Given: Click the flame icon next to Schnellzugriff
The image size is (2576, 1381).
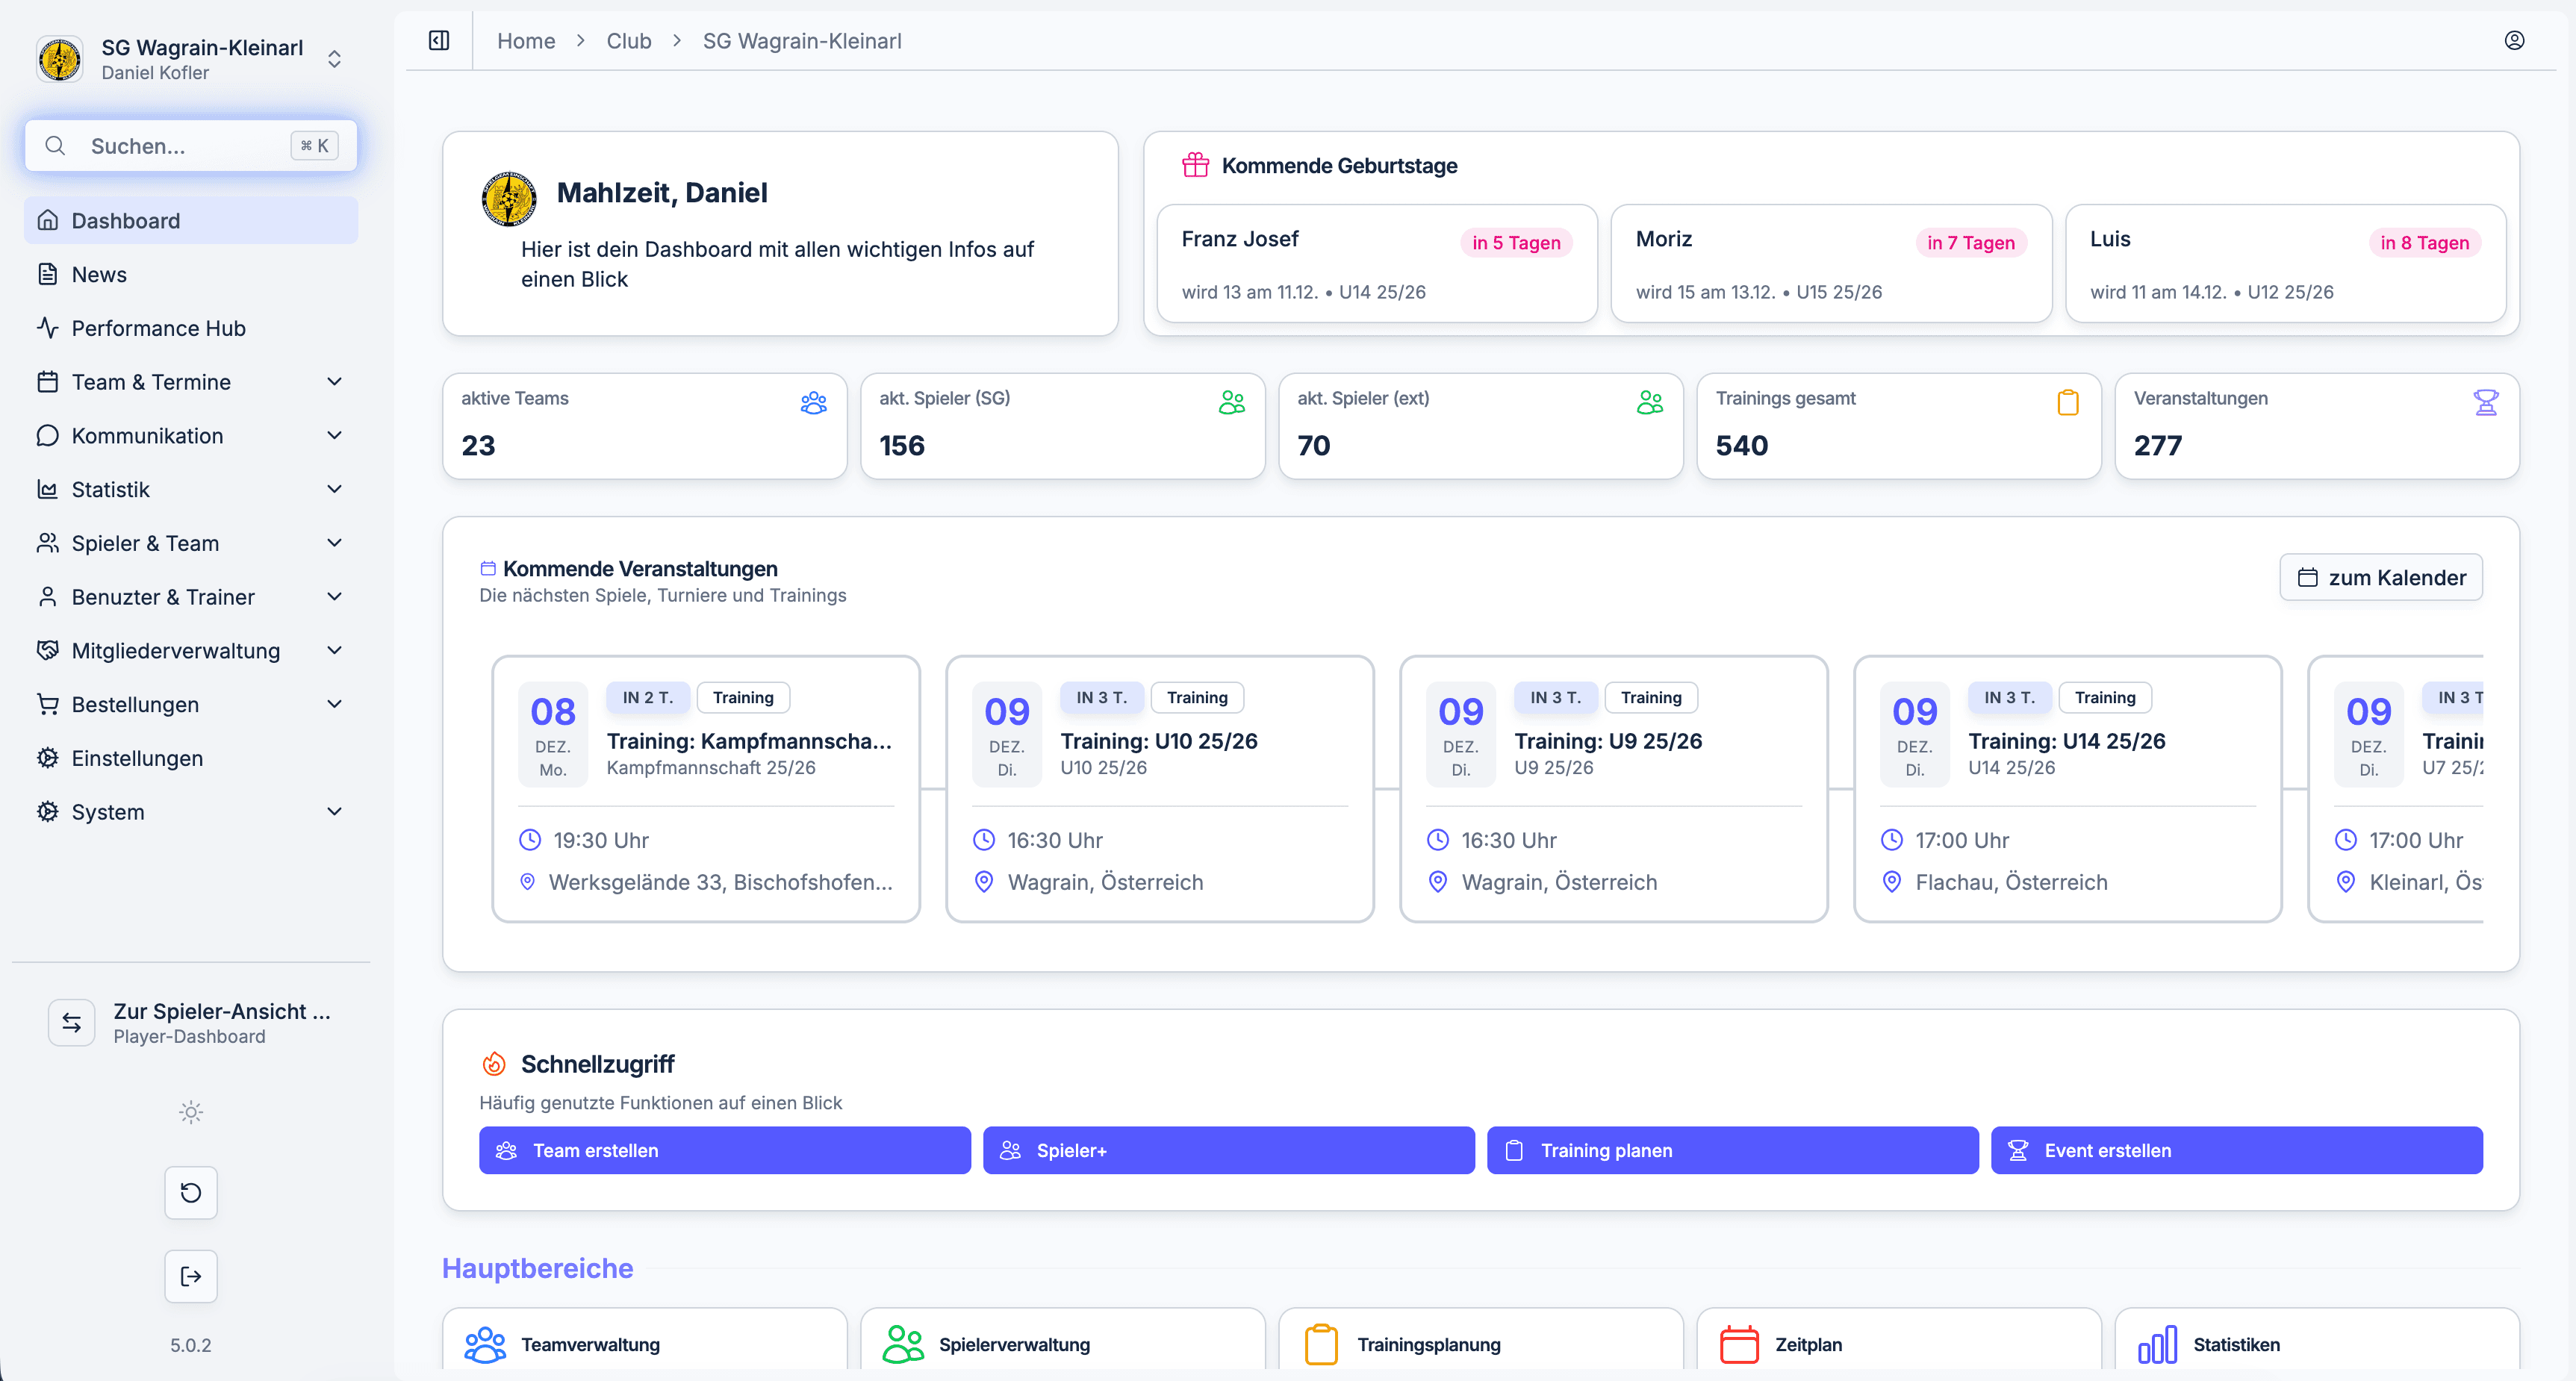Looking at the screenshot, I should click(494, 1064).
